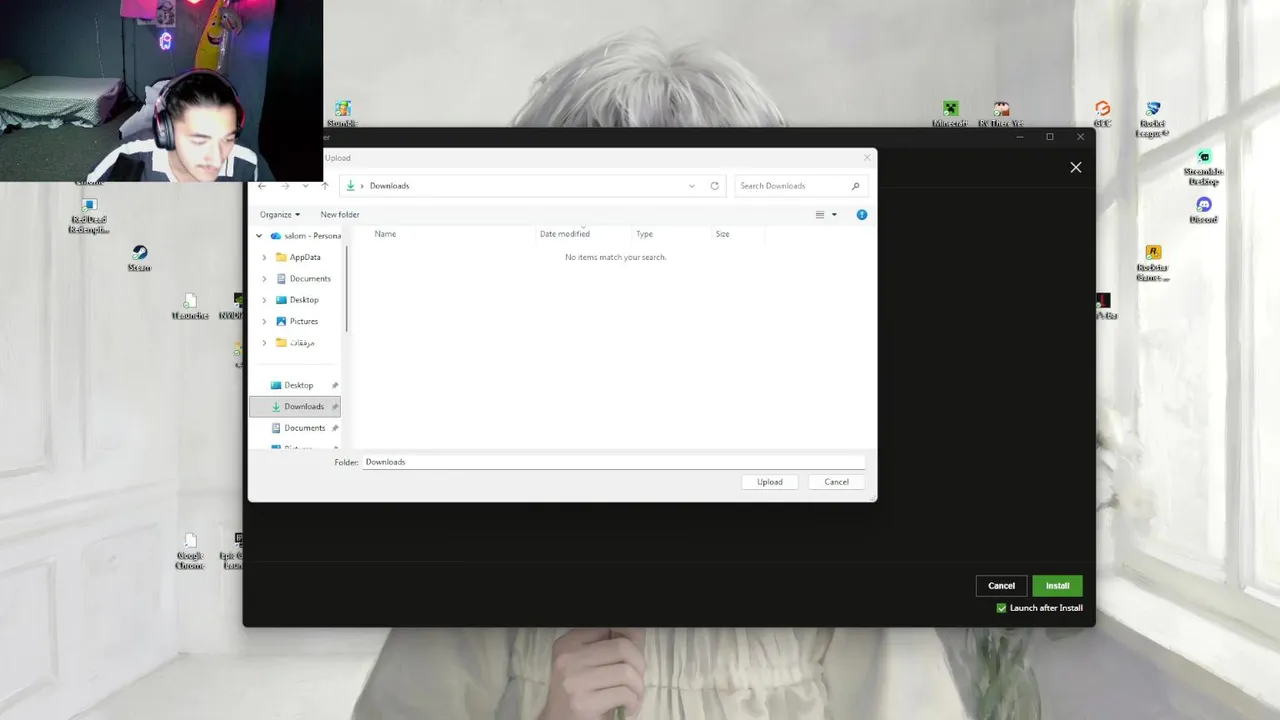Click Downloads breadcrumb in the address bar
Viewport: 1280px width, 720px height.
click(x=389, y=186)
